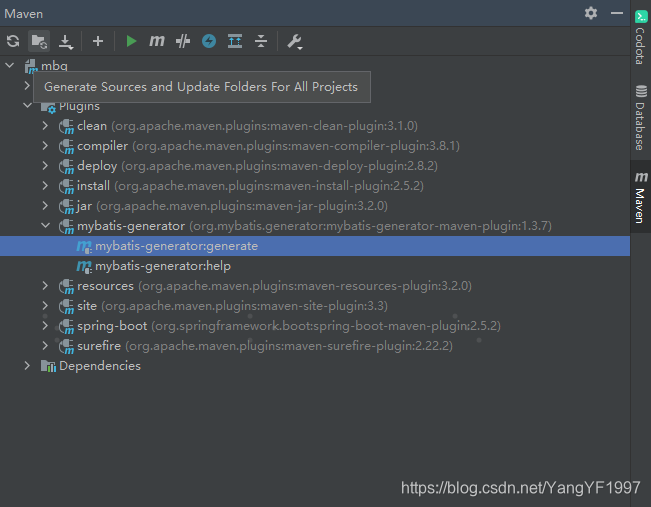Select the compiler plugin row
The image size is (651, 507).
pyautogui.click(x=315, y=146)
